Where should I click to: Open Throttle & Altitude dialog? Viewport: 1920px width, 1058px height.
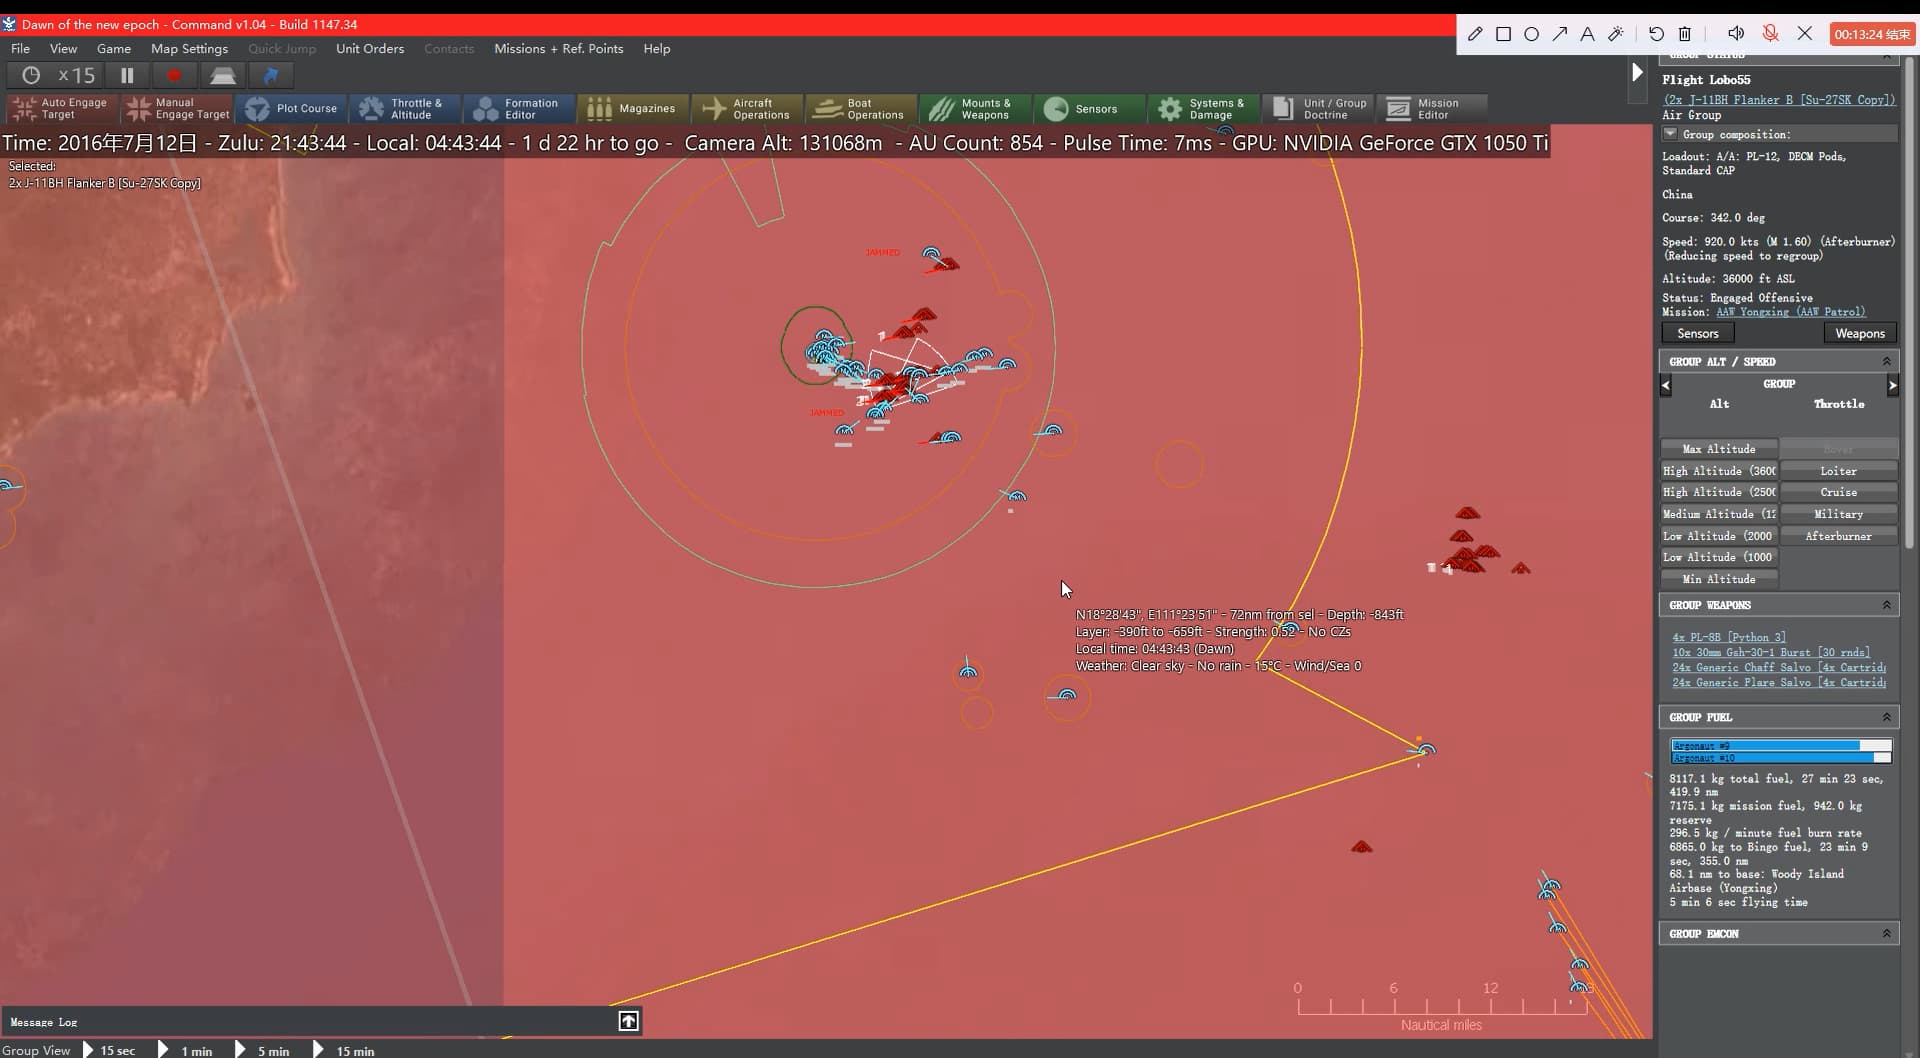tap(404, 108)
